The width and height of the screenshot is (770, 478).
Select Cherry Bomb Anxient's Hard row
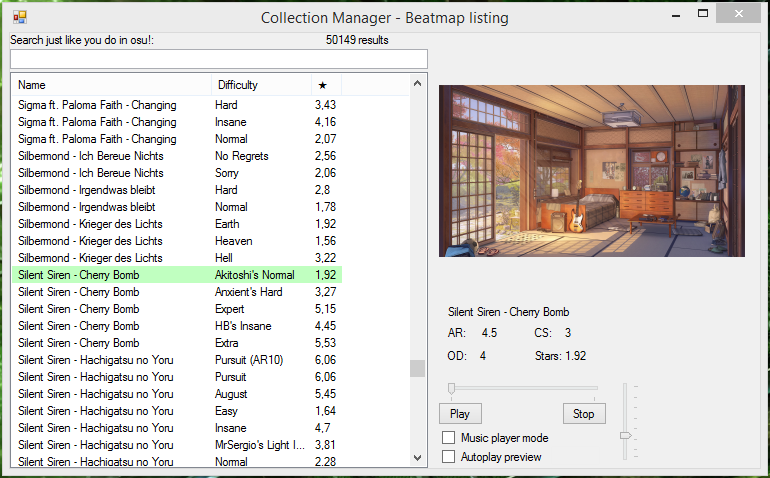177,292
